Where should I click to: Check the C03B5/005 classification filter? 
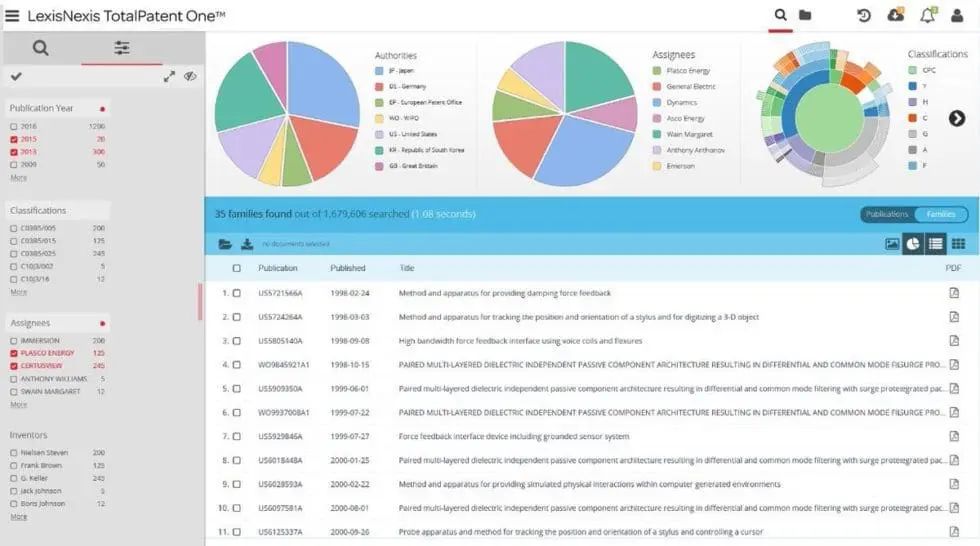[14, 228]
